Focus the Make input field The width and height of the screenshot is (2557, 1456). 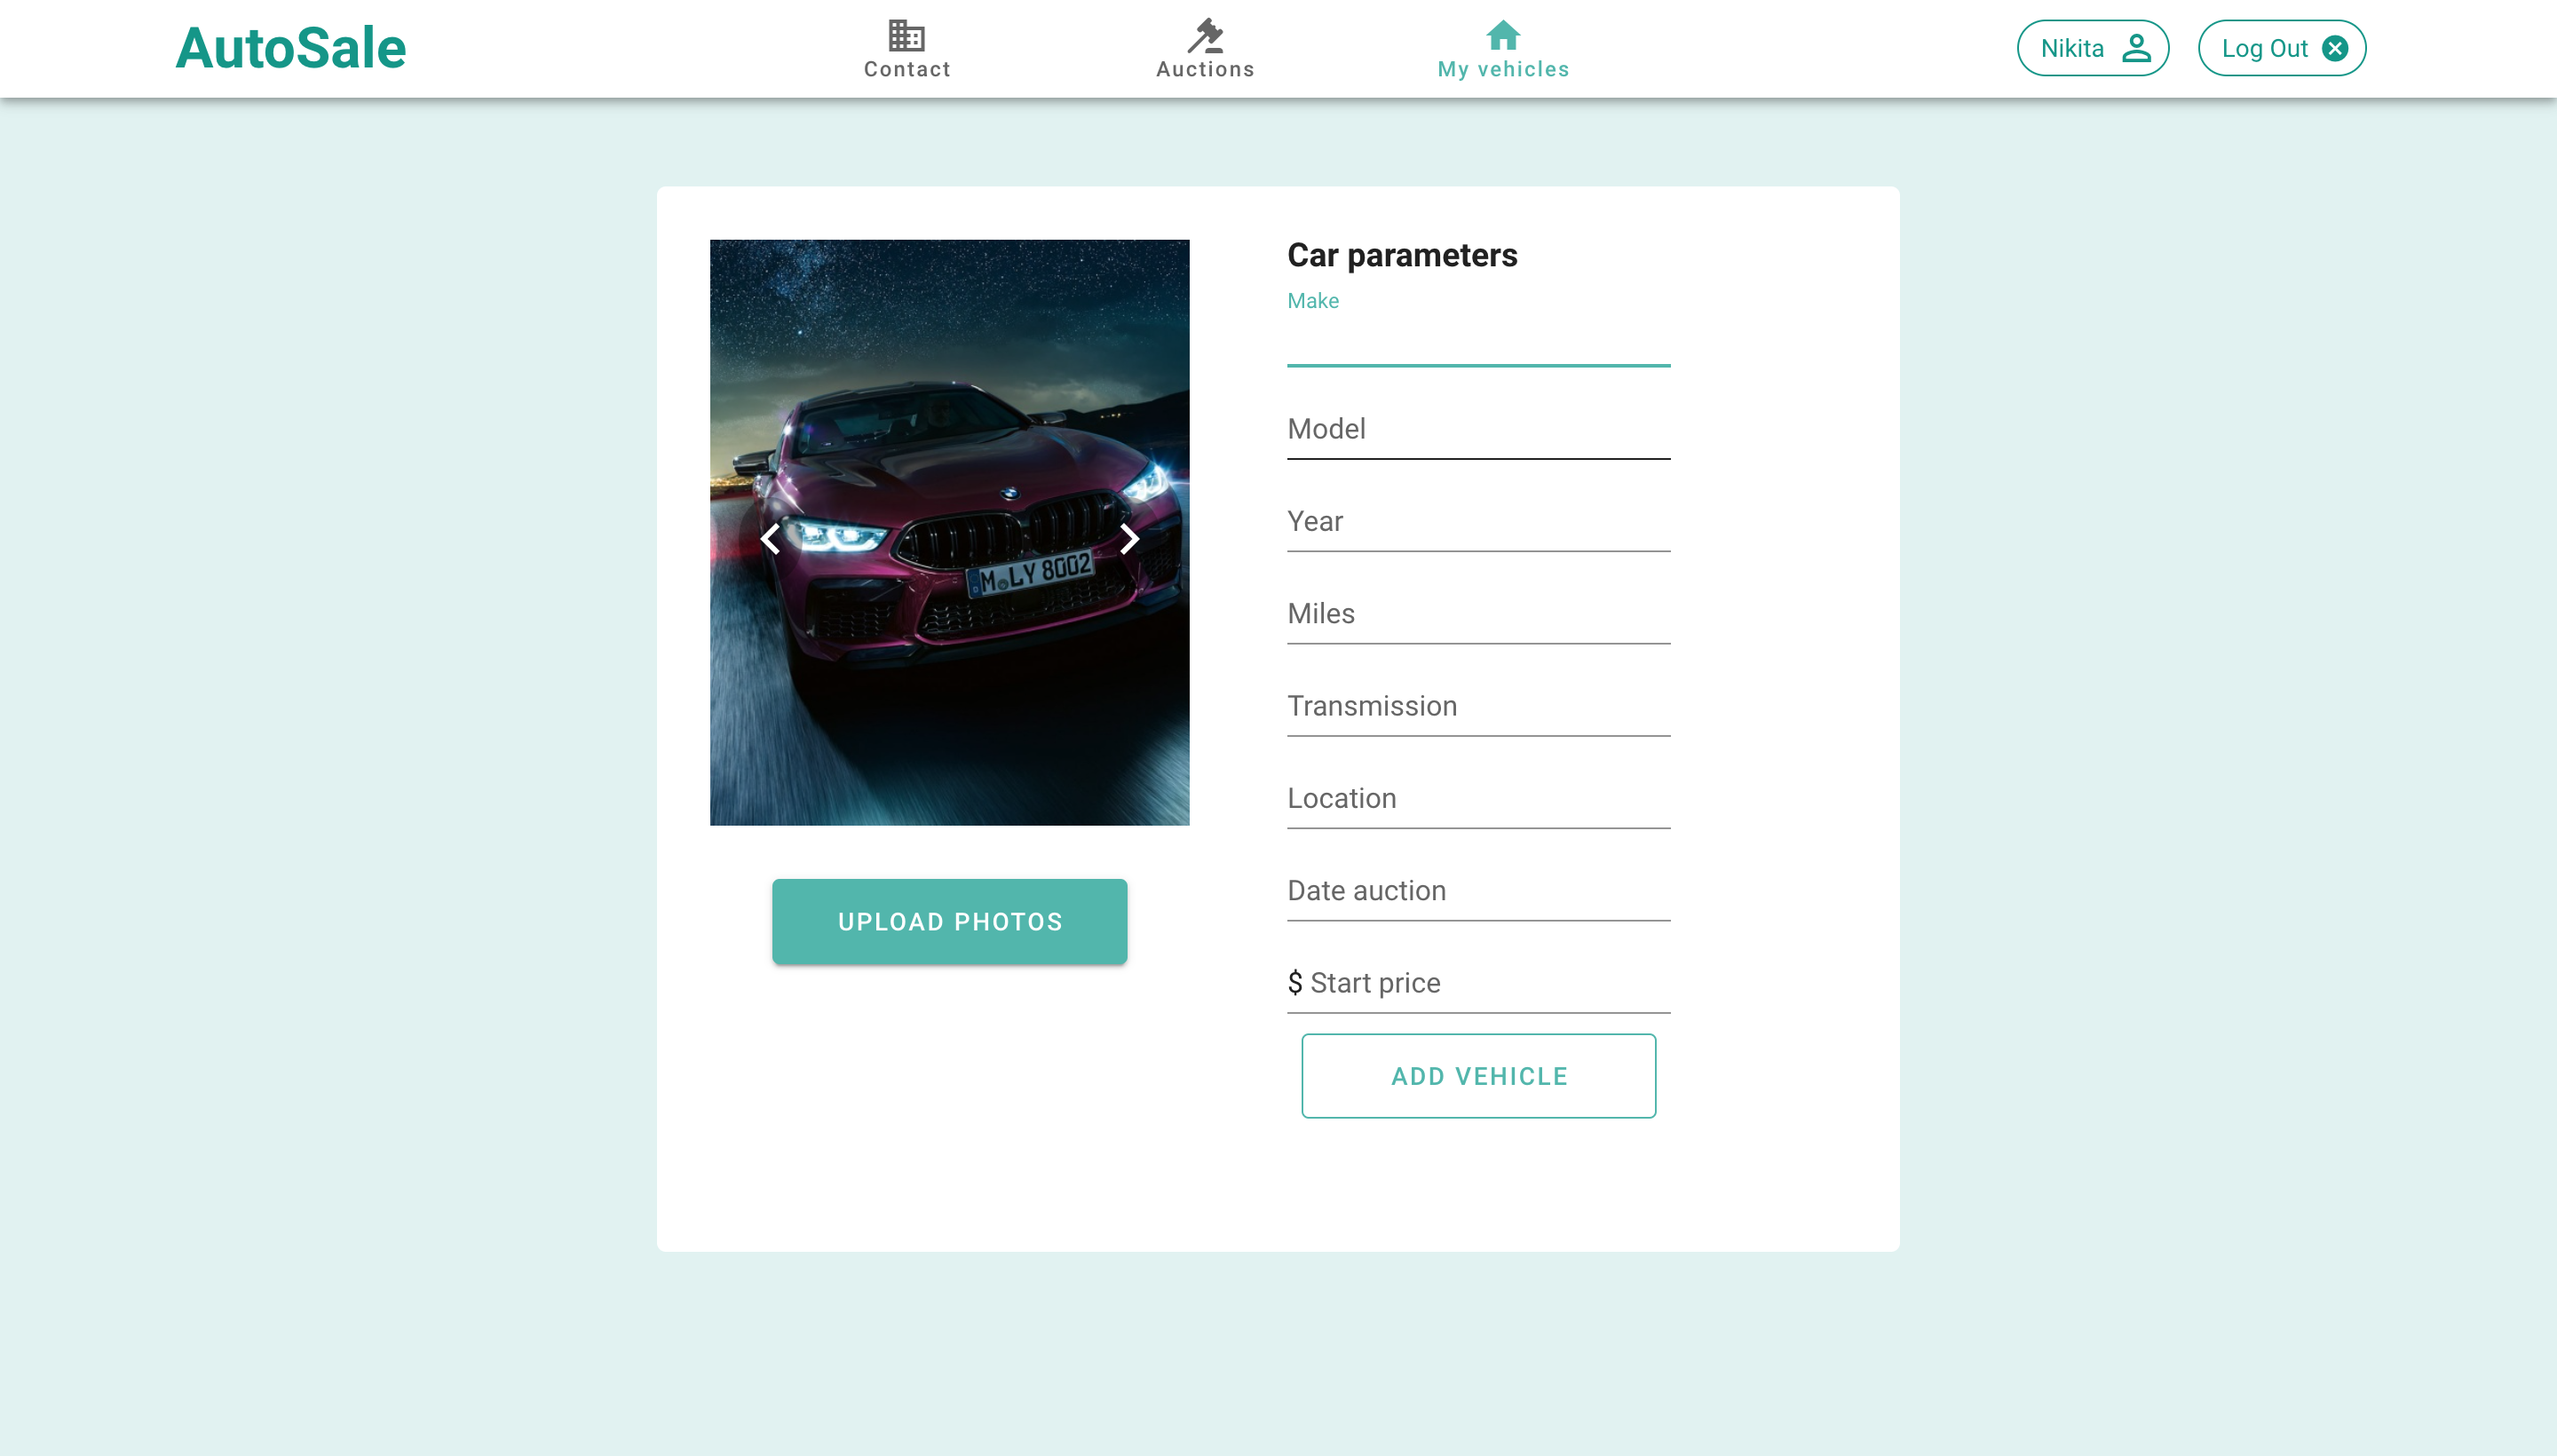pos(1477,342)
